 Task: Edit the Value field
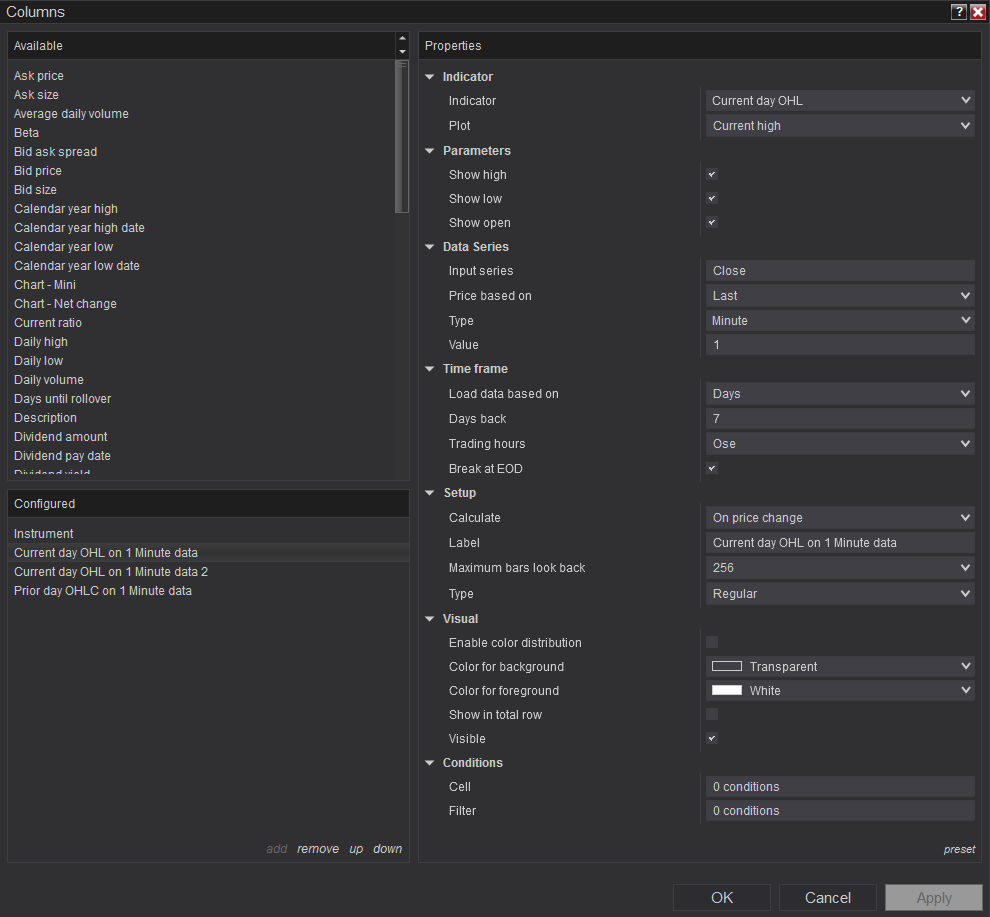tap(840, 345)
